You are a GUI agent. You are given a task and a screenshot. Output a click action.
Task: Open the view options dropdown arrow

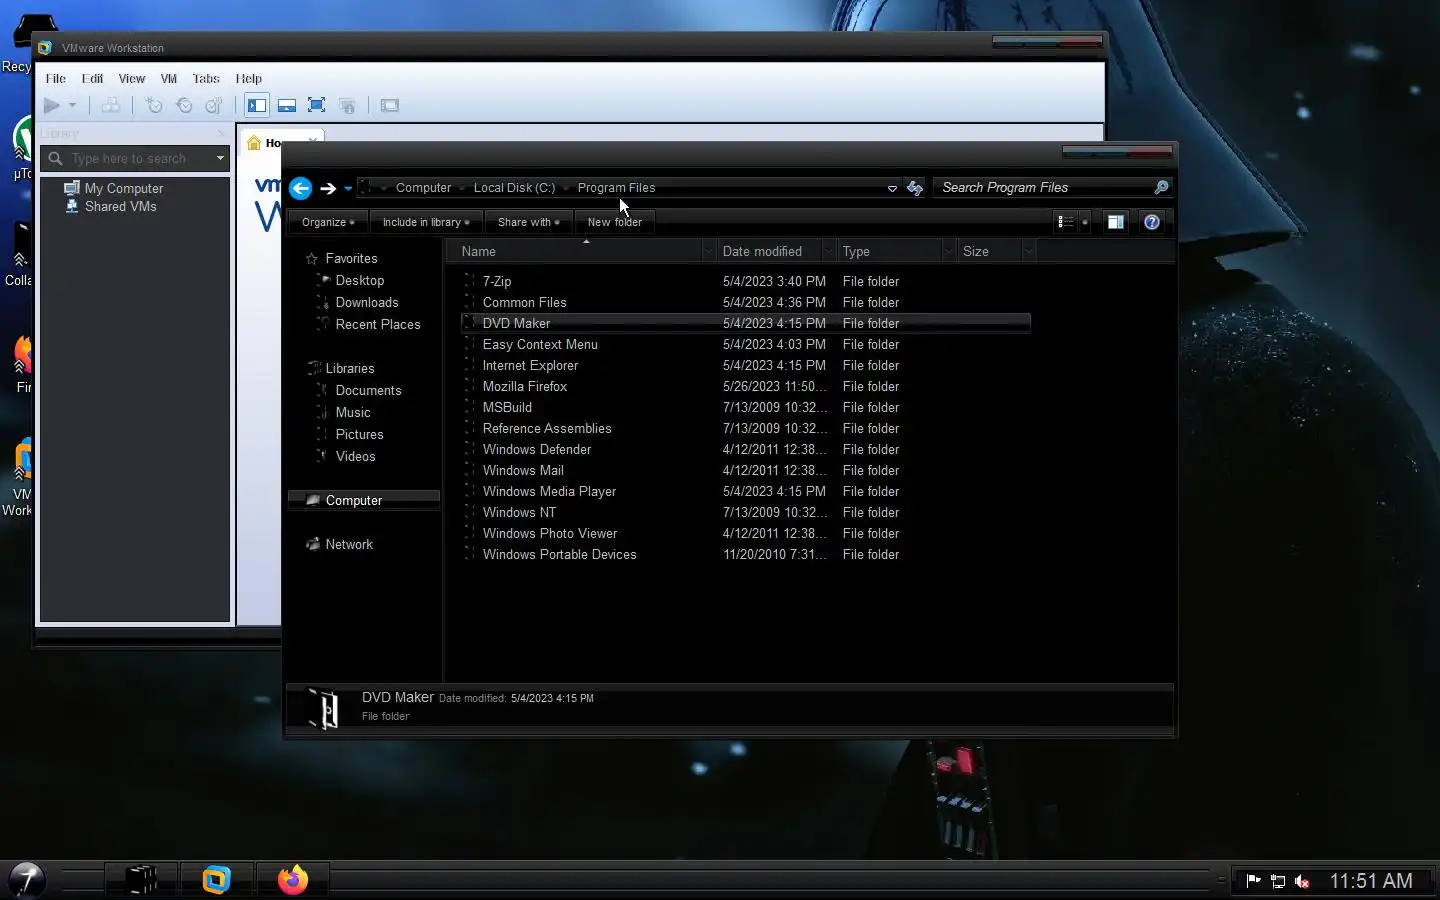(1085, 222)
